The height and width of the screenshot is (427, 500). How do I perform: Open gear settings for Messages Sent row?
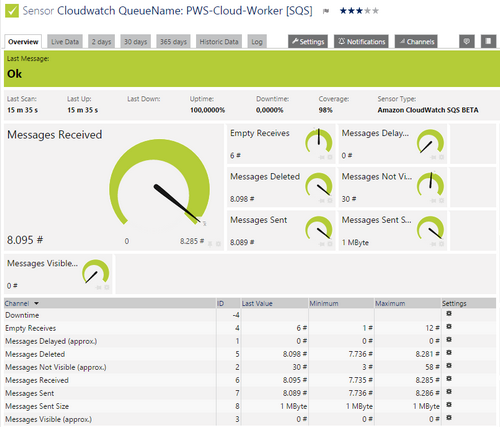(x=449, y=392)
